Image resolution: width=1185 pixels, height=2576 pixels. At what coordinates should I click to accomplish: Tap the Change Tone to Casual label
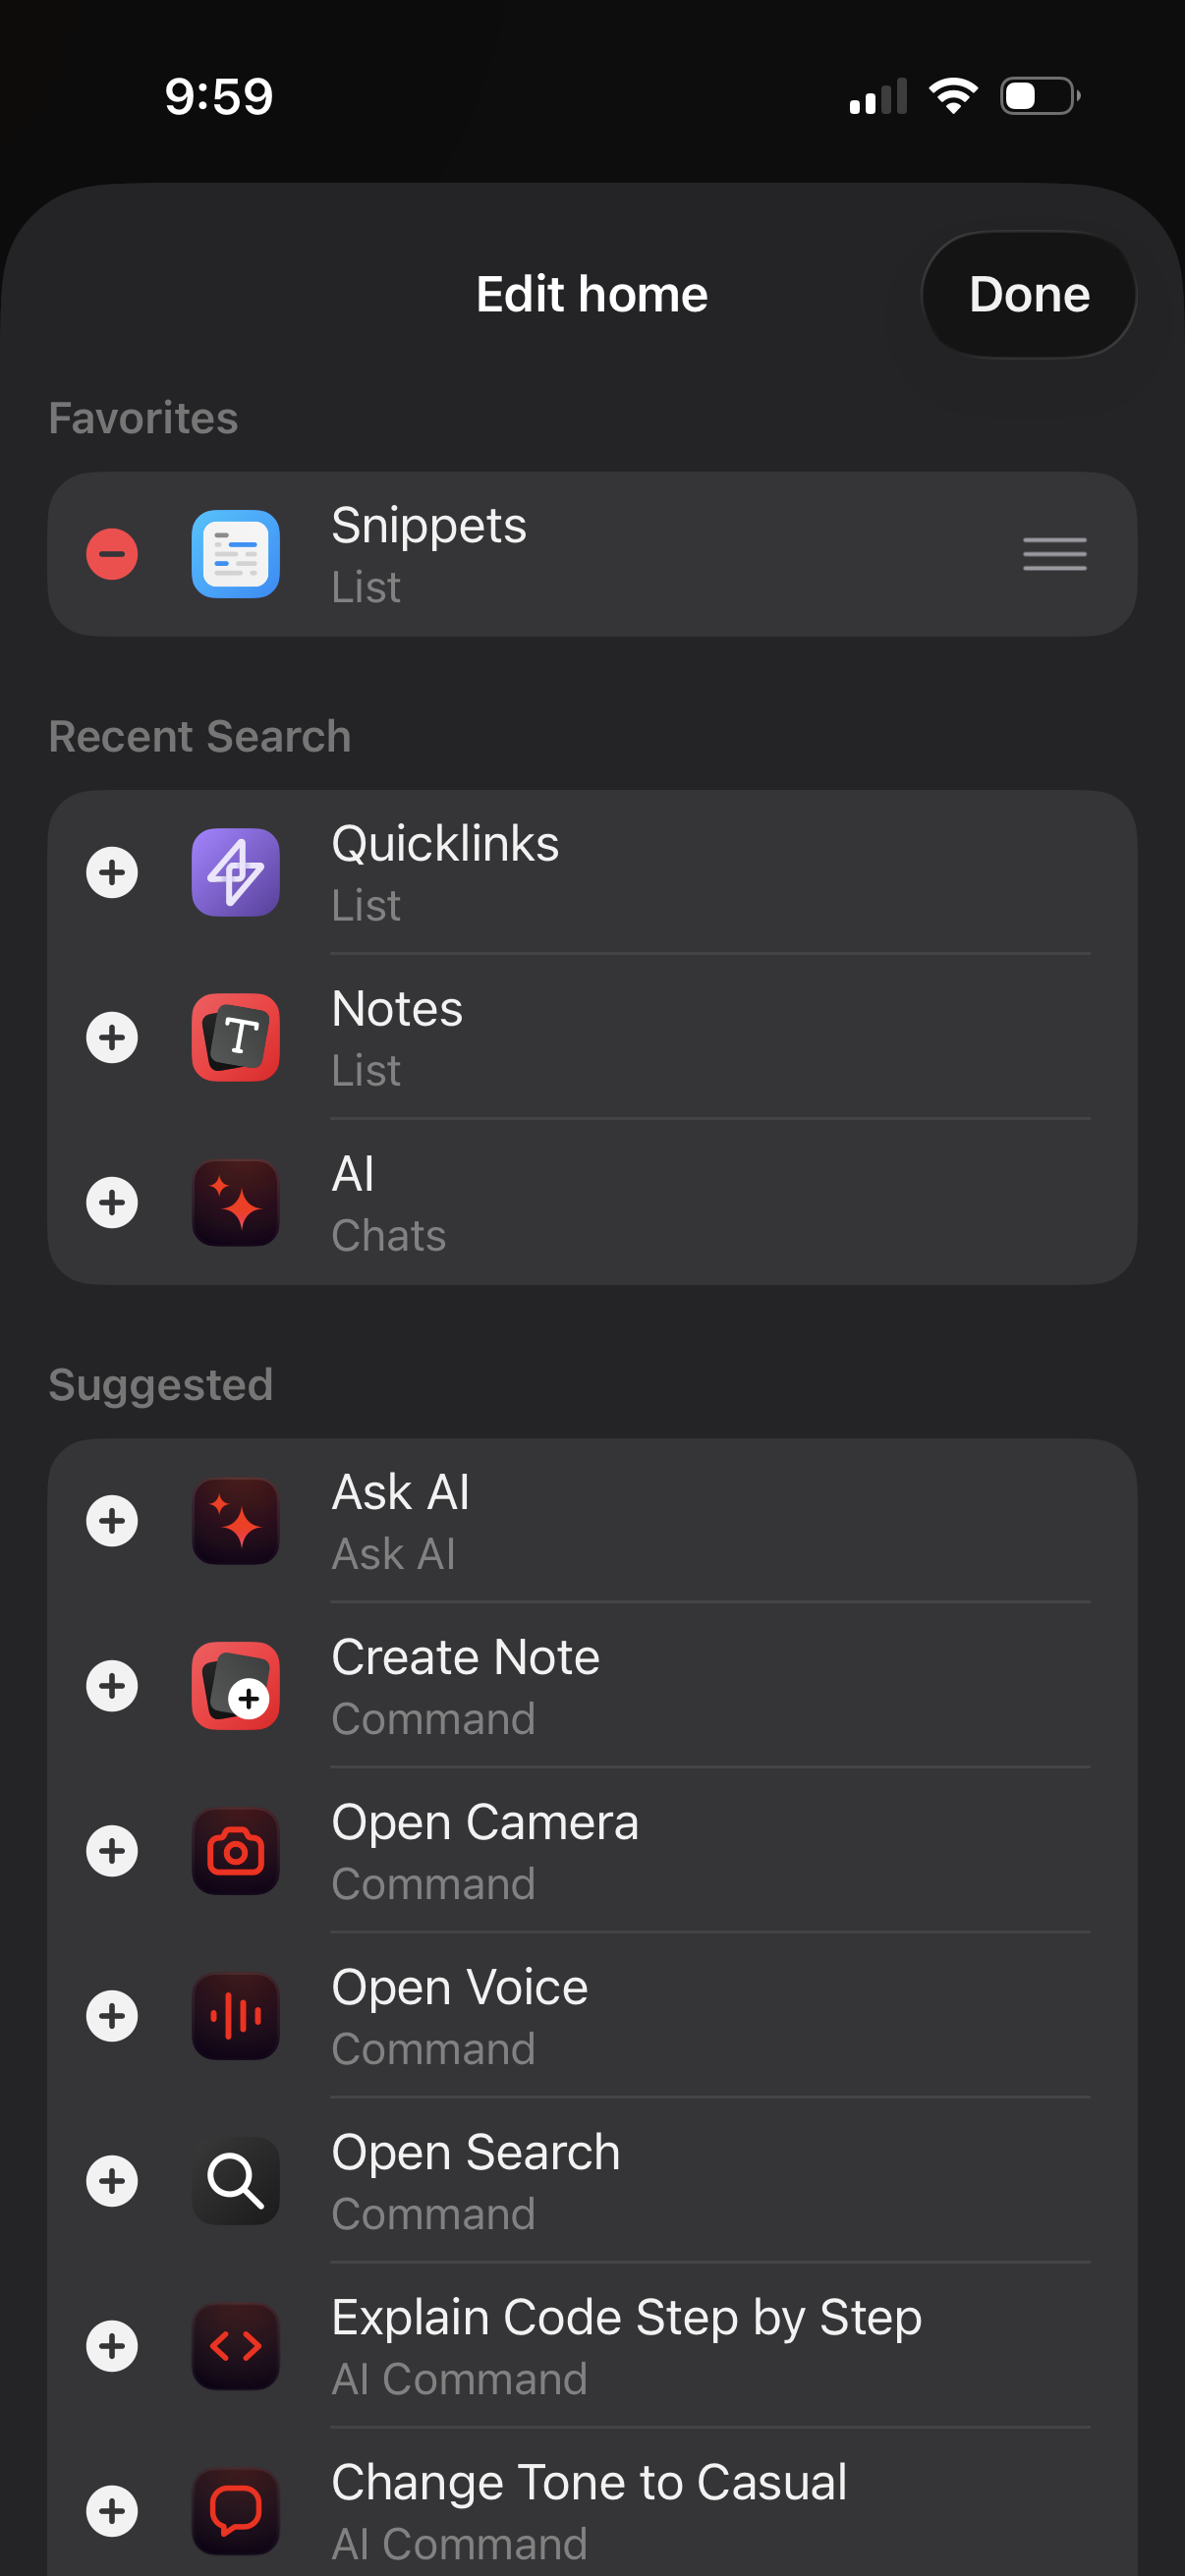point(589,2482)
